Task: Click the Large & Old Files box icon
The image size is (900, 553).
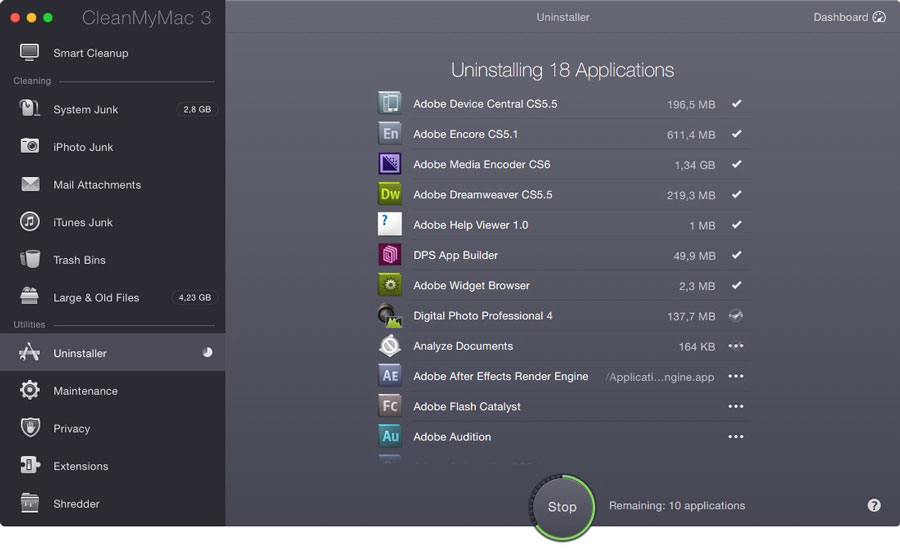Action: pyautogui.click(x=29, y=296)
